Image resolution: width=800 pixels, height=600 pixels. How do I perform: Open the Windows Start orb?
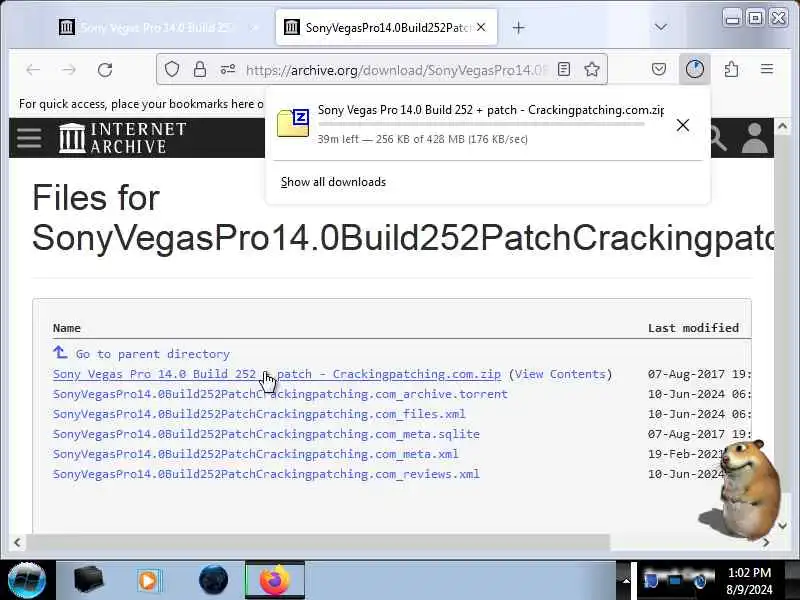(x=27, y=580)
